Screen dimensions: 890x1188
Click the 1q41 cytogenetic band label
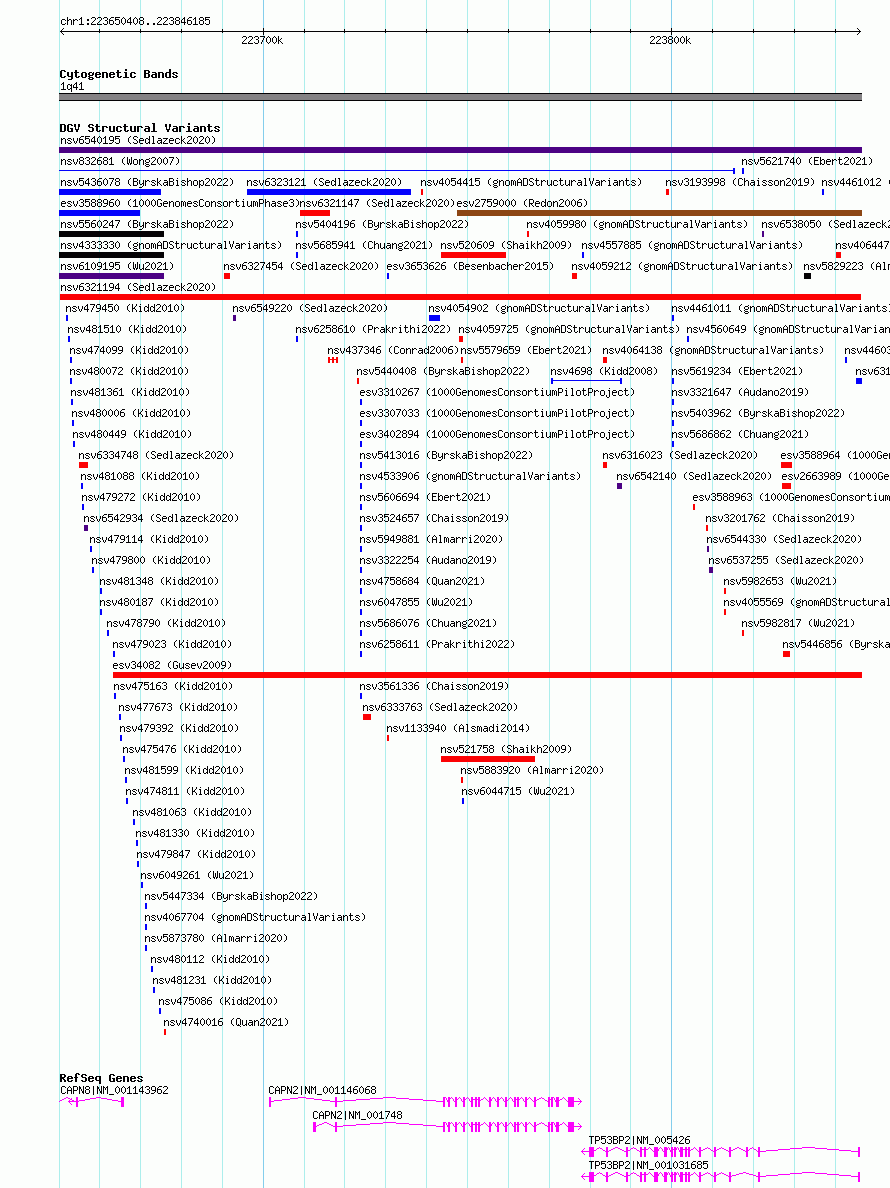72,87
